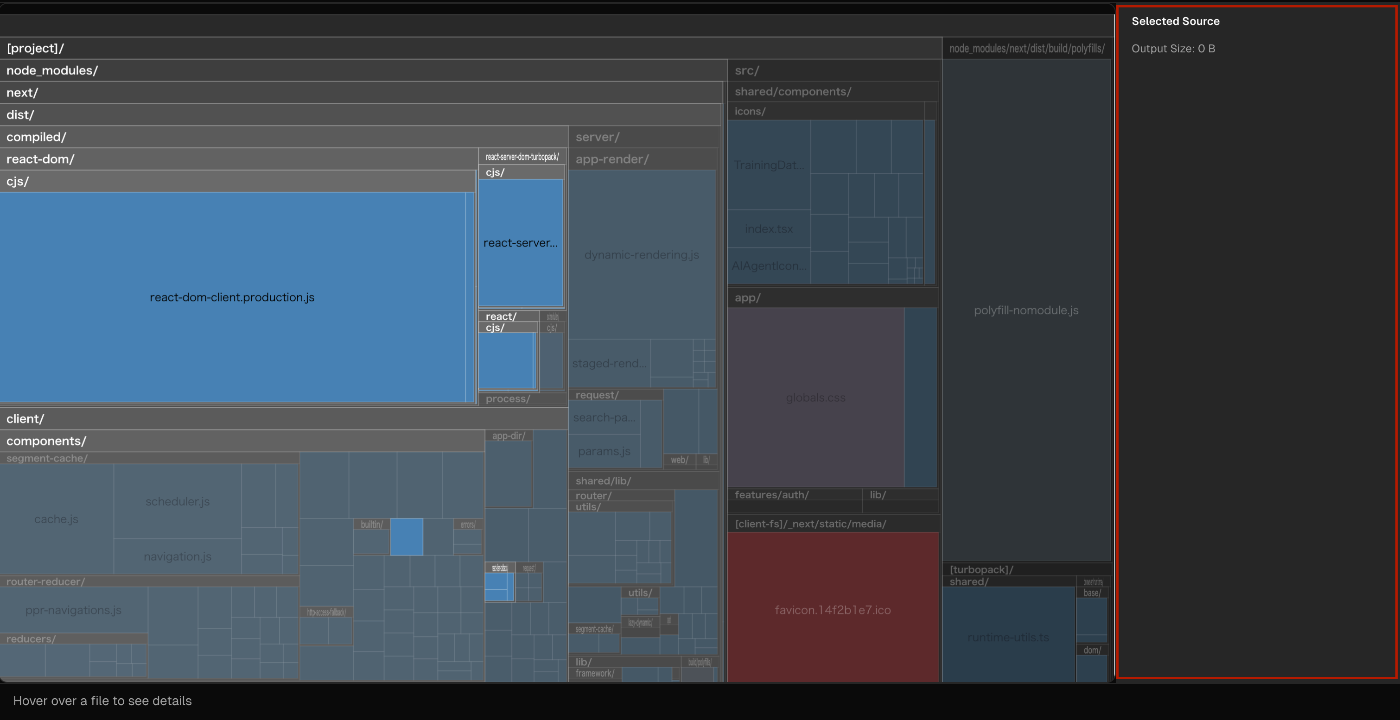Viewport: 1400px width, 720px height.
Task: Select the favicon.14f2b1e7.ico block
Action: coord(833,609)
